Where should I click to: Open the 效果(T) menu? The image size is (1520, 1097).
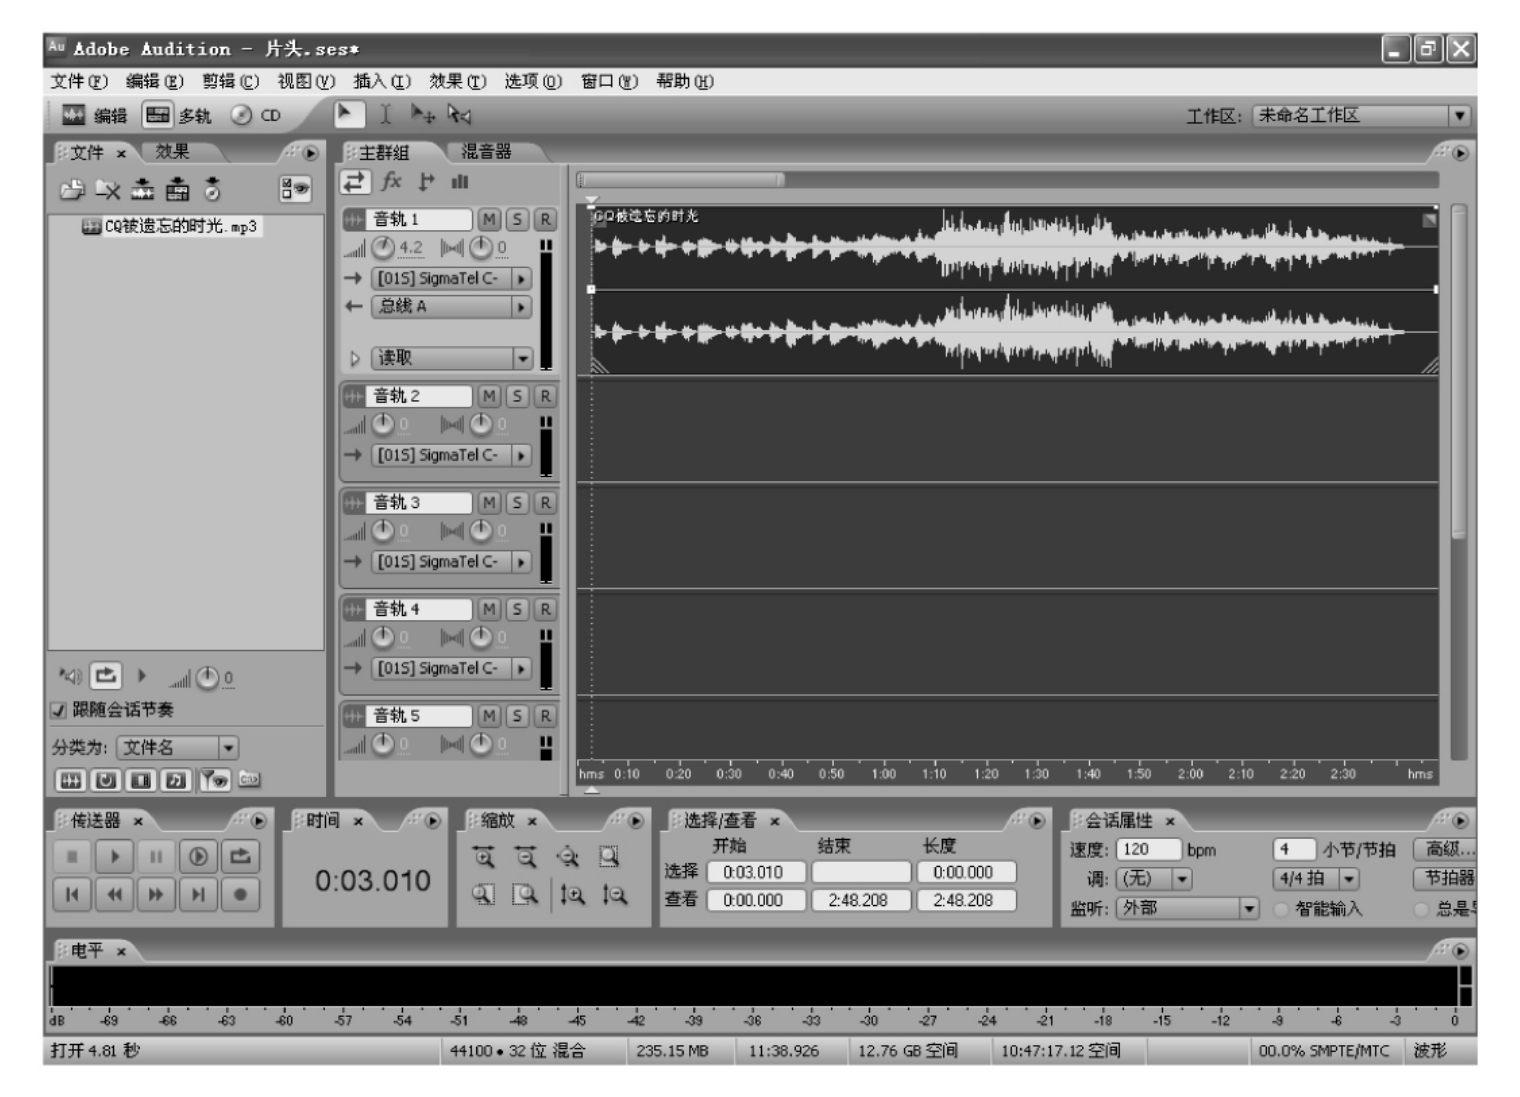click(458, 81)
